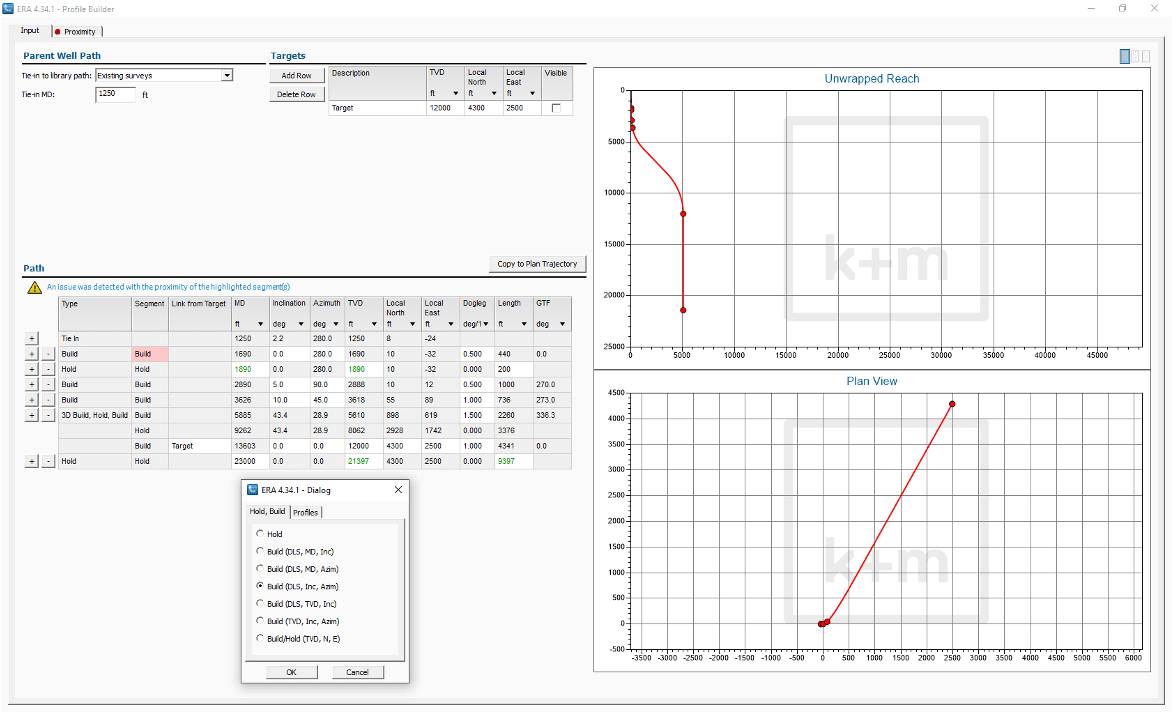Select the Build/Hold (TVD, N, E) option
This screenshot has width=1172, height=712.
260,639
